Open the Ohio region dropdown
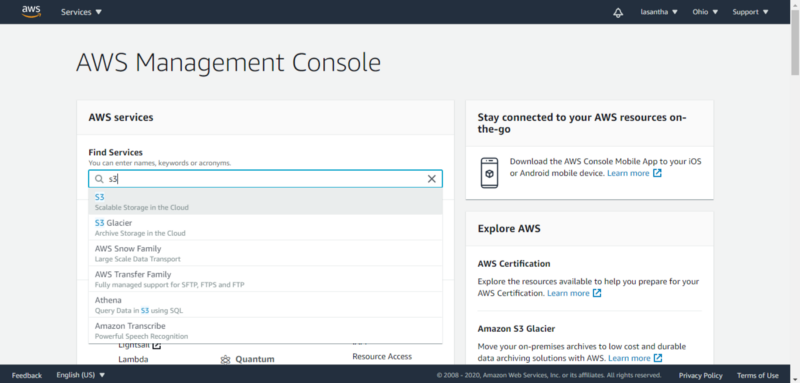Viewport: 800px width, 383px height. pos(705,12)
